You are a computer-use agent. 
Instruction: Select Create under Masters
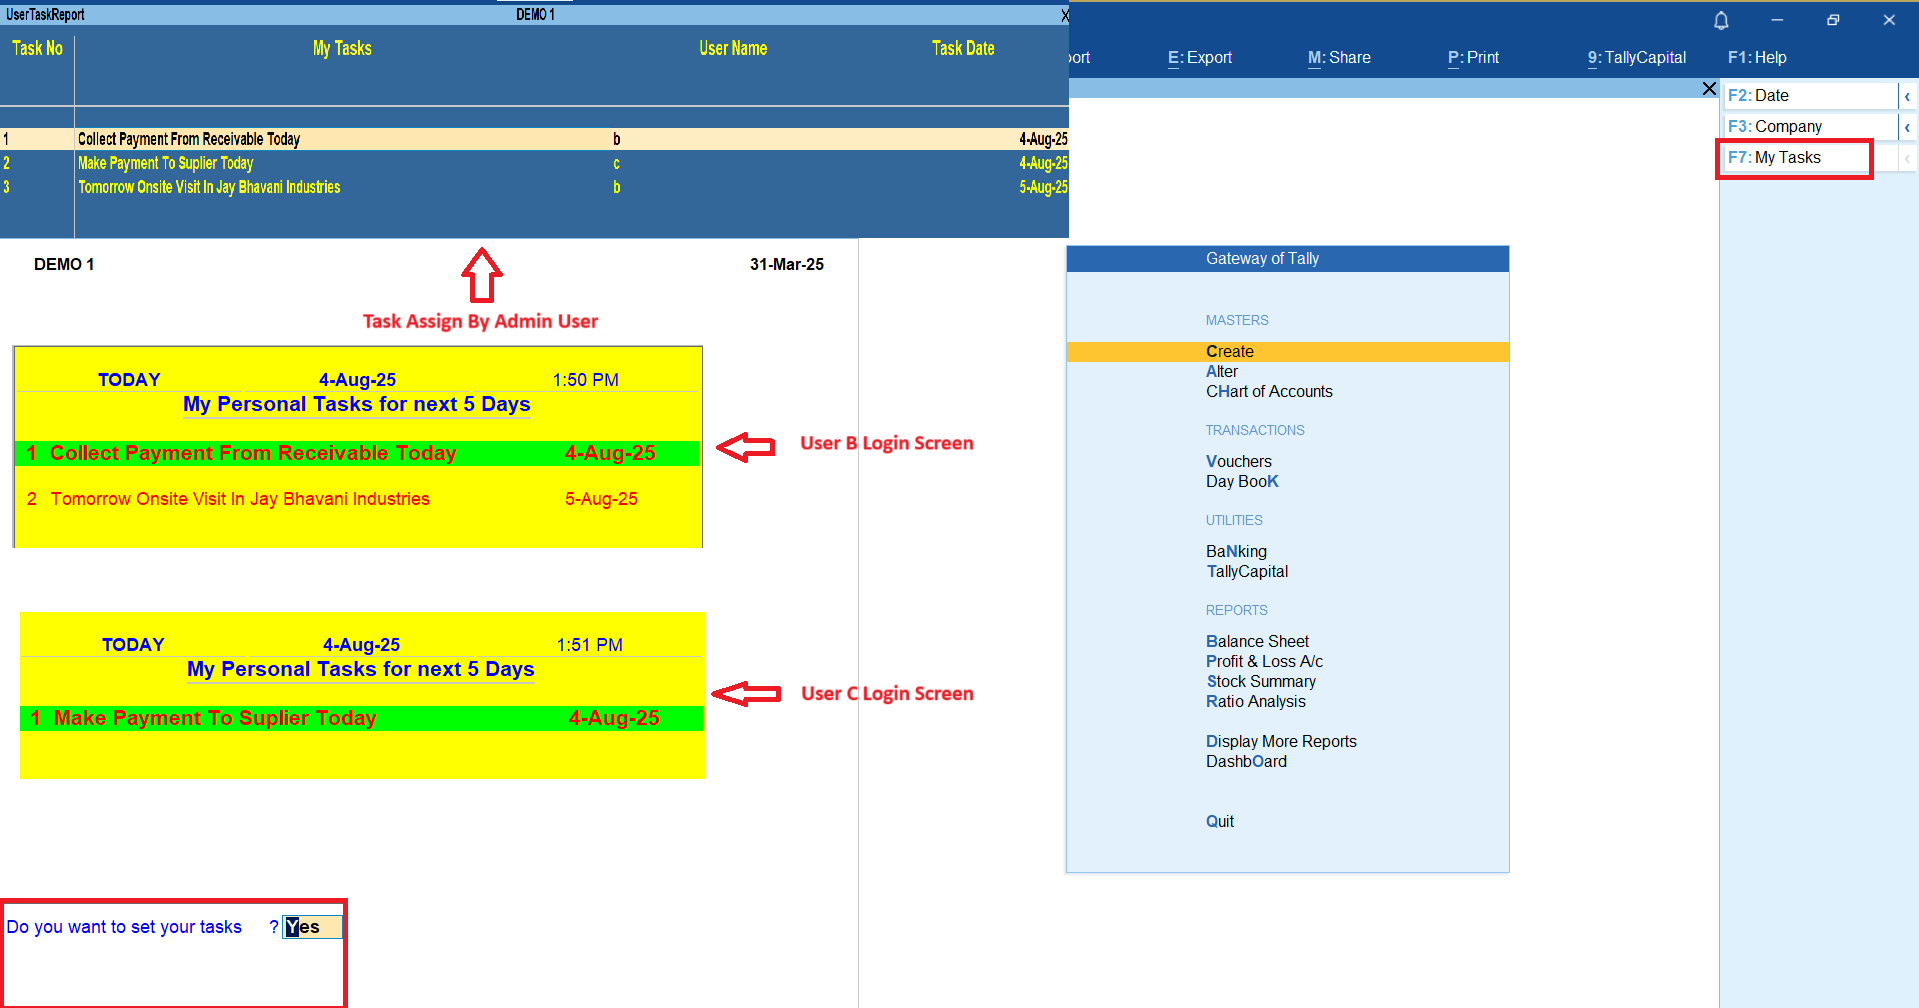[1230, 352]
